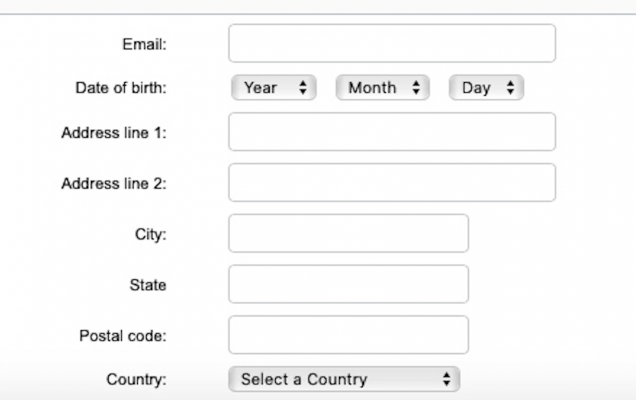Click the City input field
The width and height of the screenshot is (636, 400).
pos(348,234)
